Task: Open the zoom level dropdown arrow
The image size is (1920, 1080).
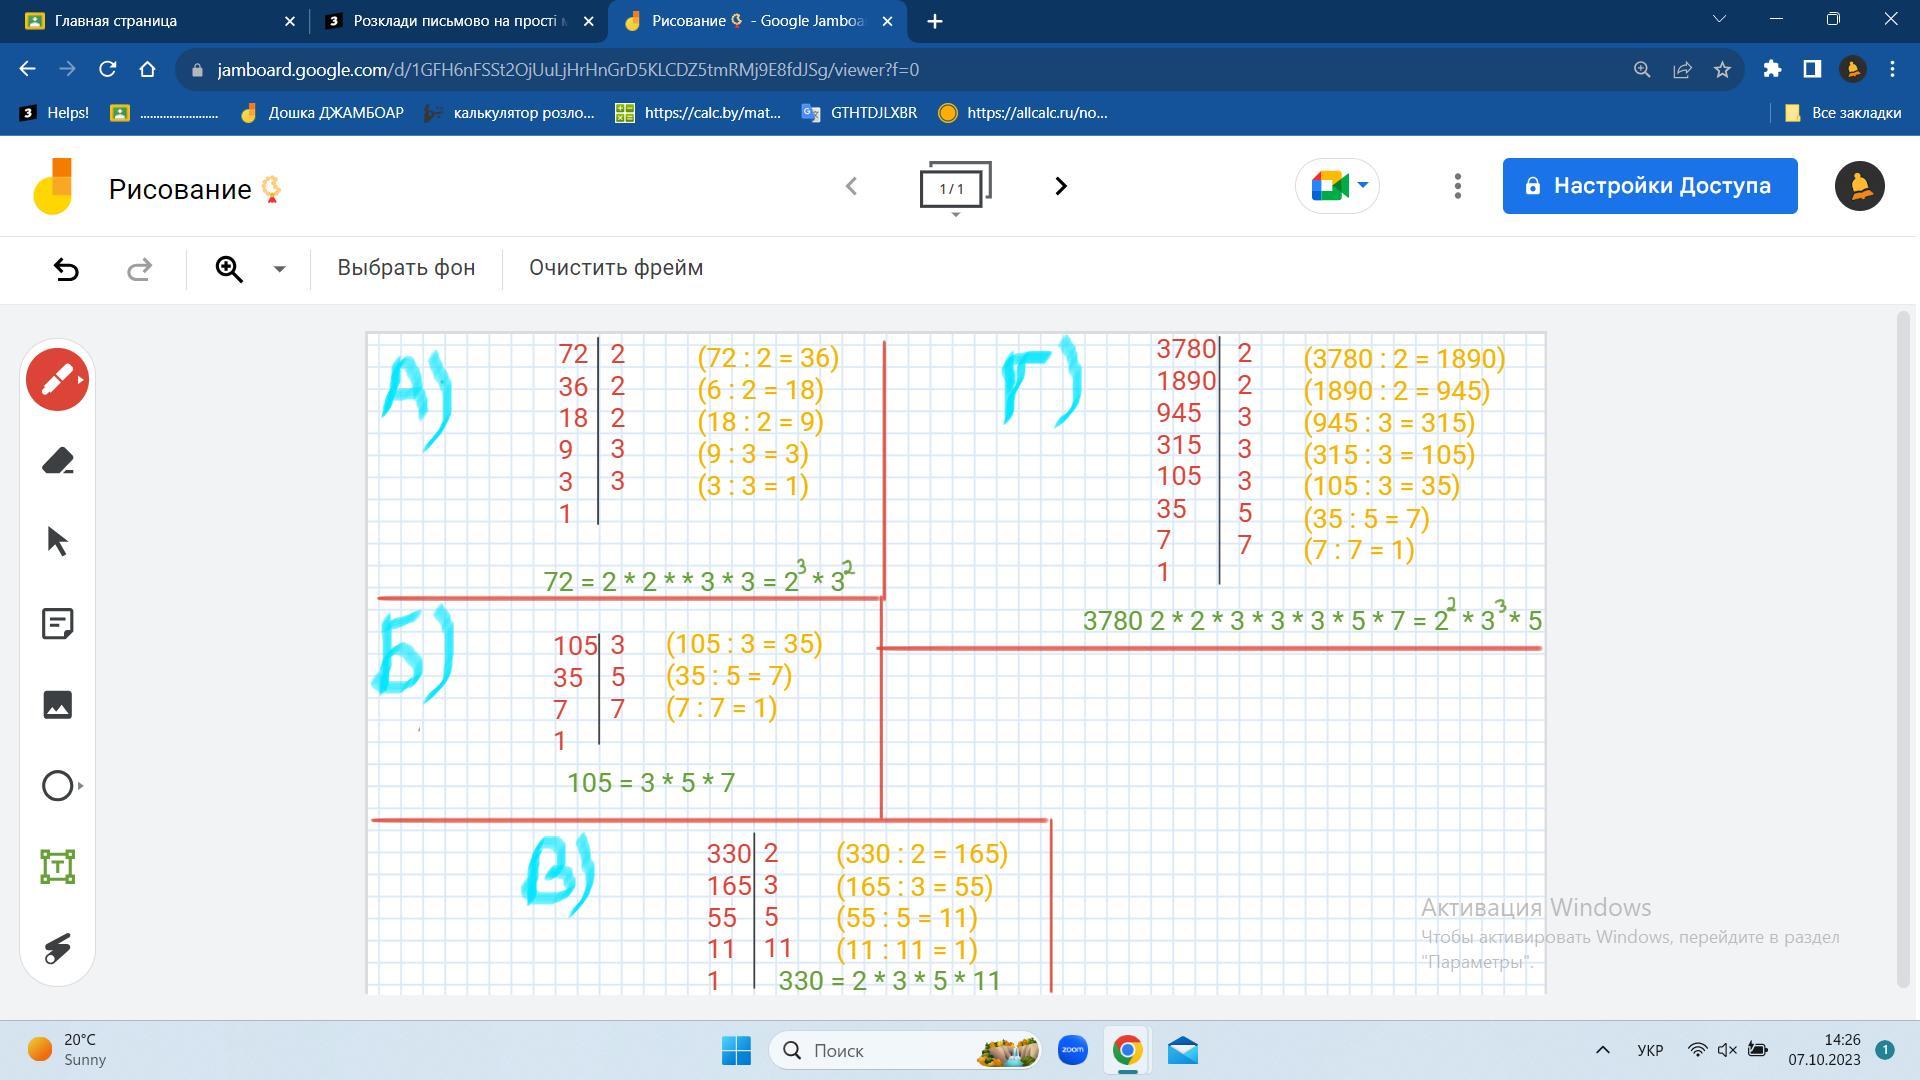Action: [x=279, y=269]
